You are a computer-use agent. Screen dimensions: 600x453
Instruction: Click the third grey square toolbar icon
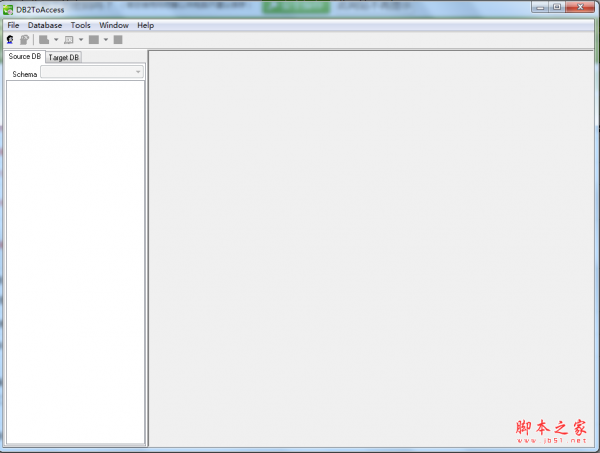point(94,39)
